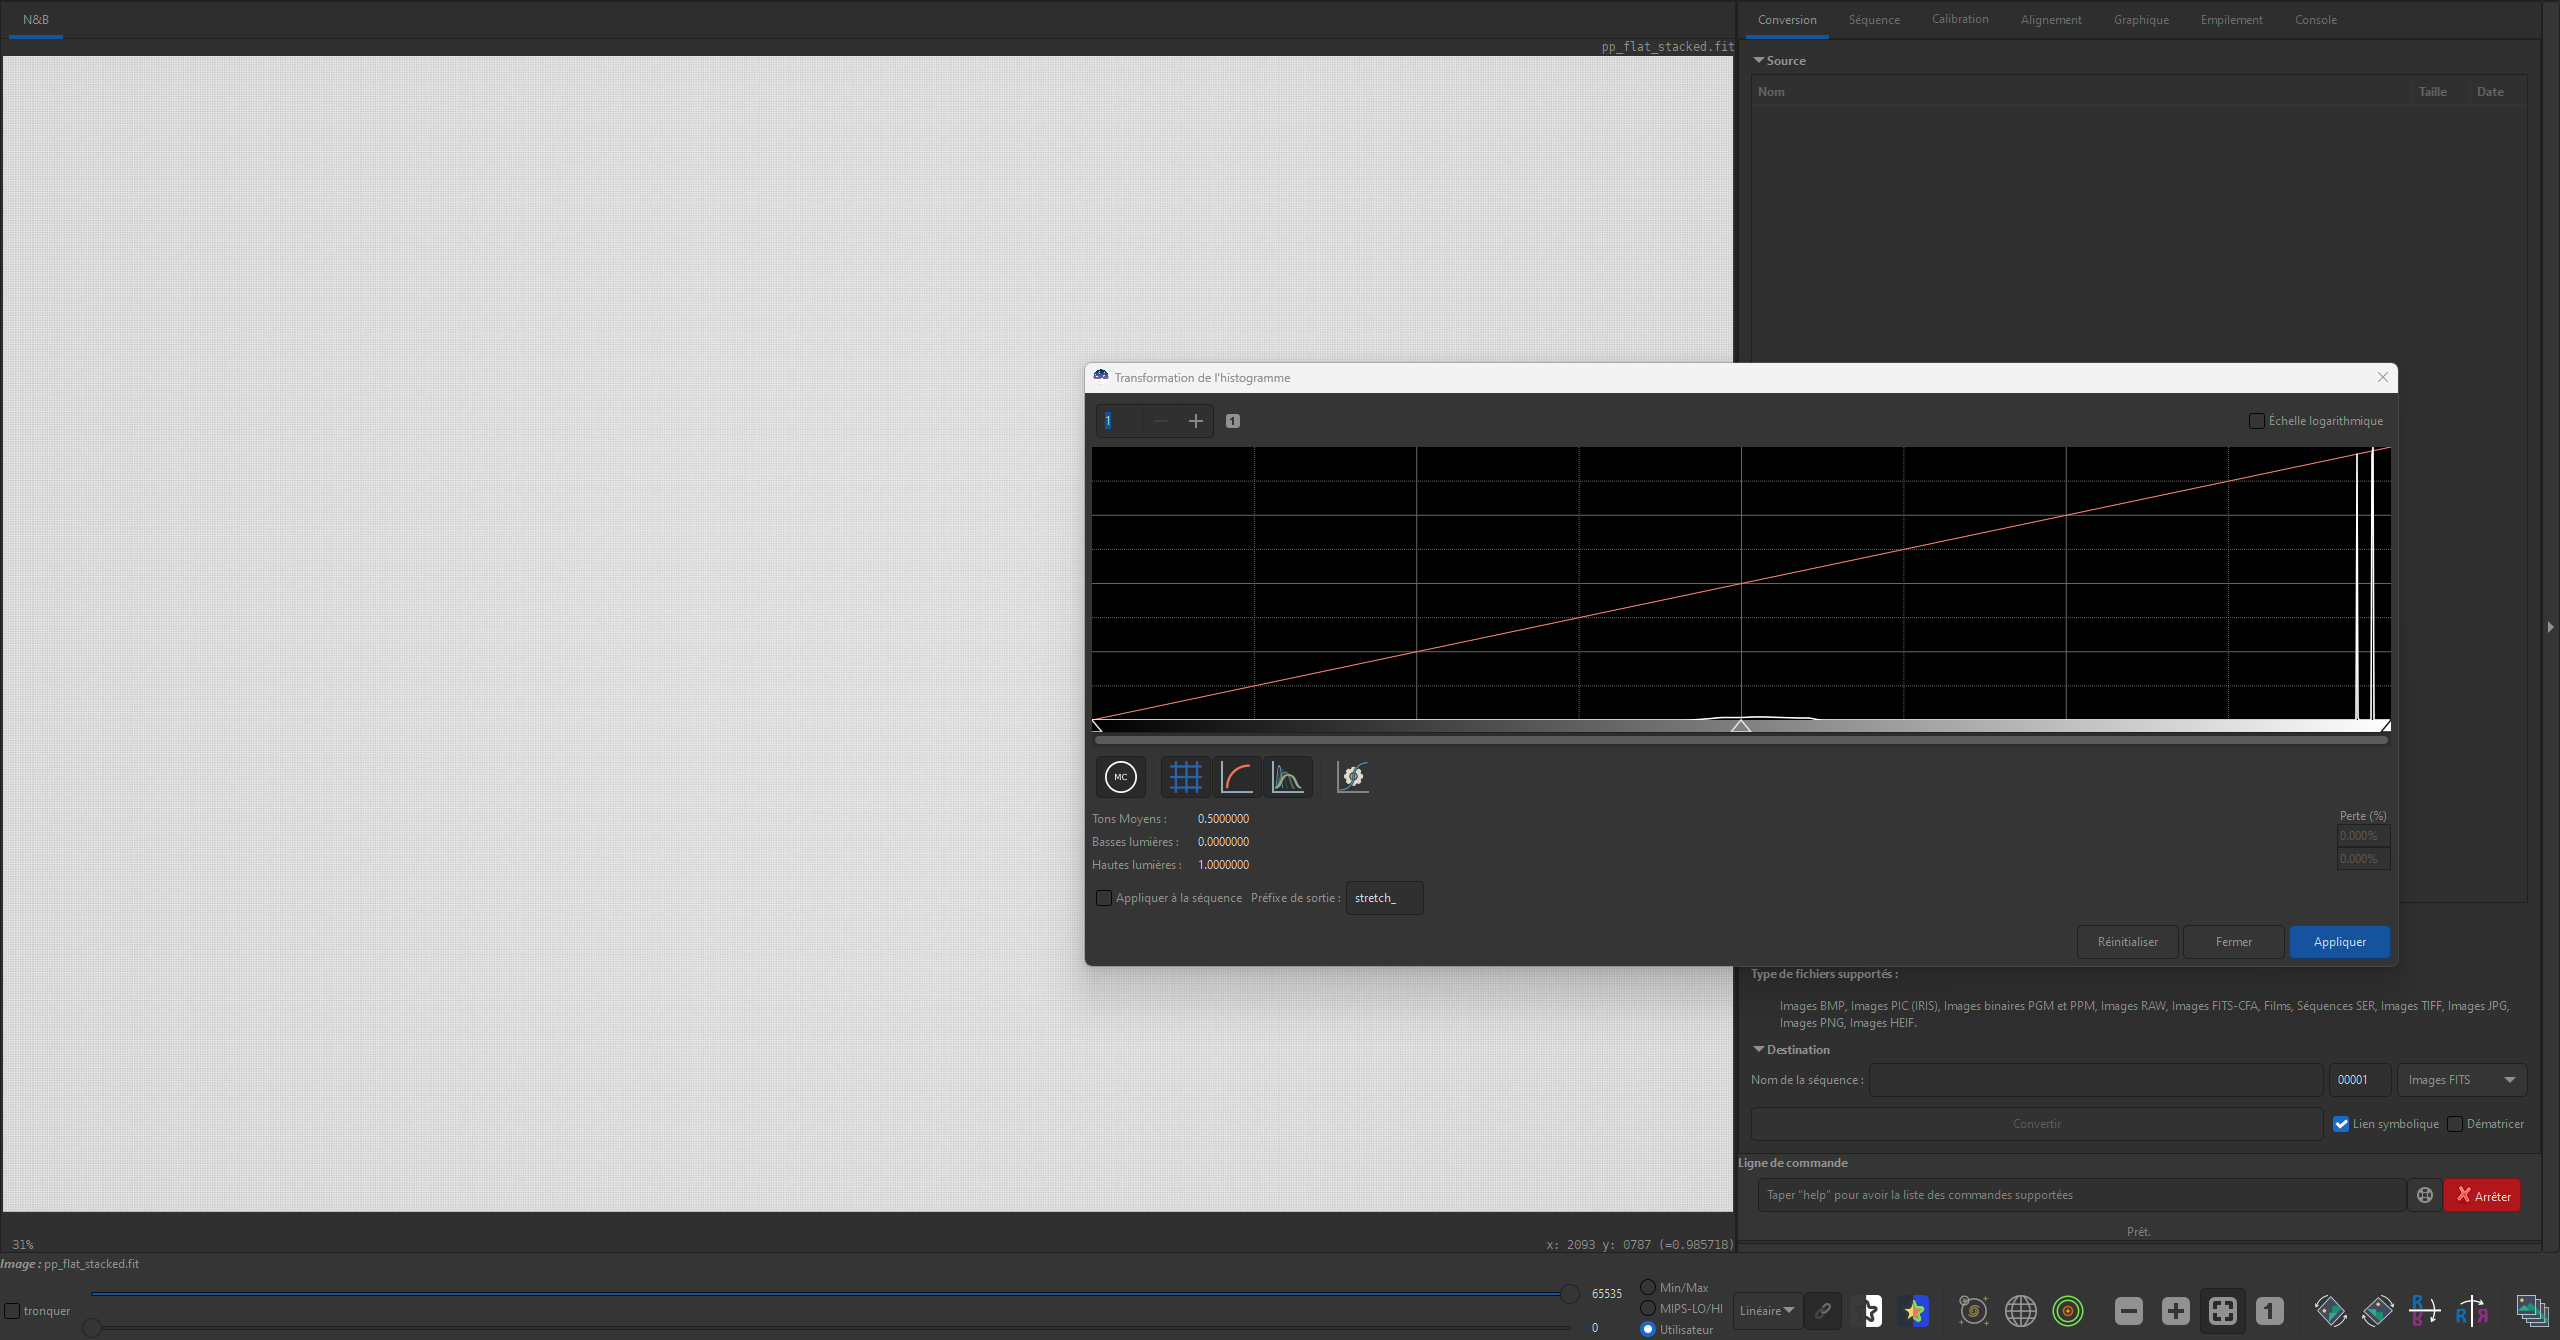Click the green concentric target icon
The width and height of the screenshot is (2560, 1340).
2067,1310
